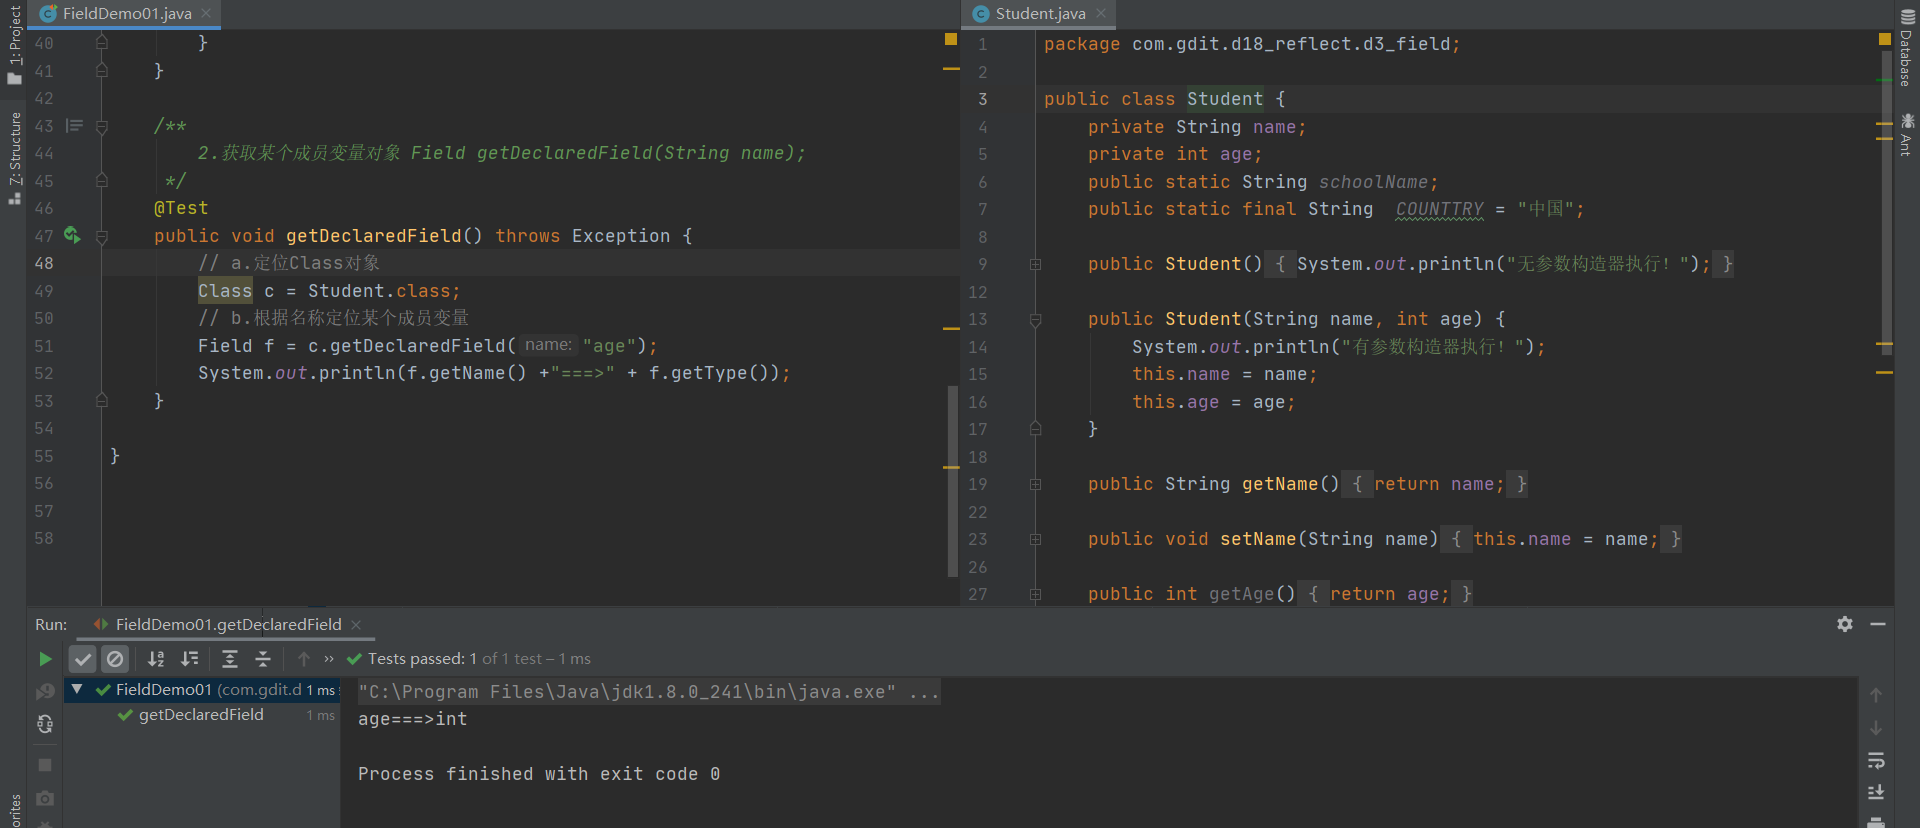
Task: Select getDeclaredField test result
Action: (x=201, y=715)
